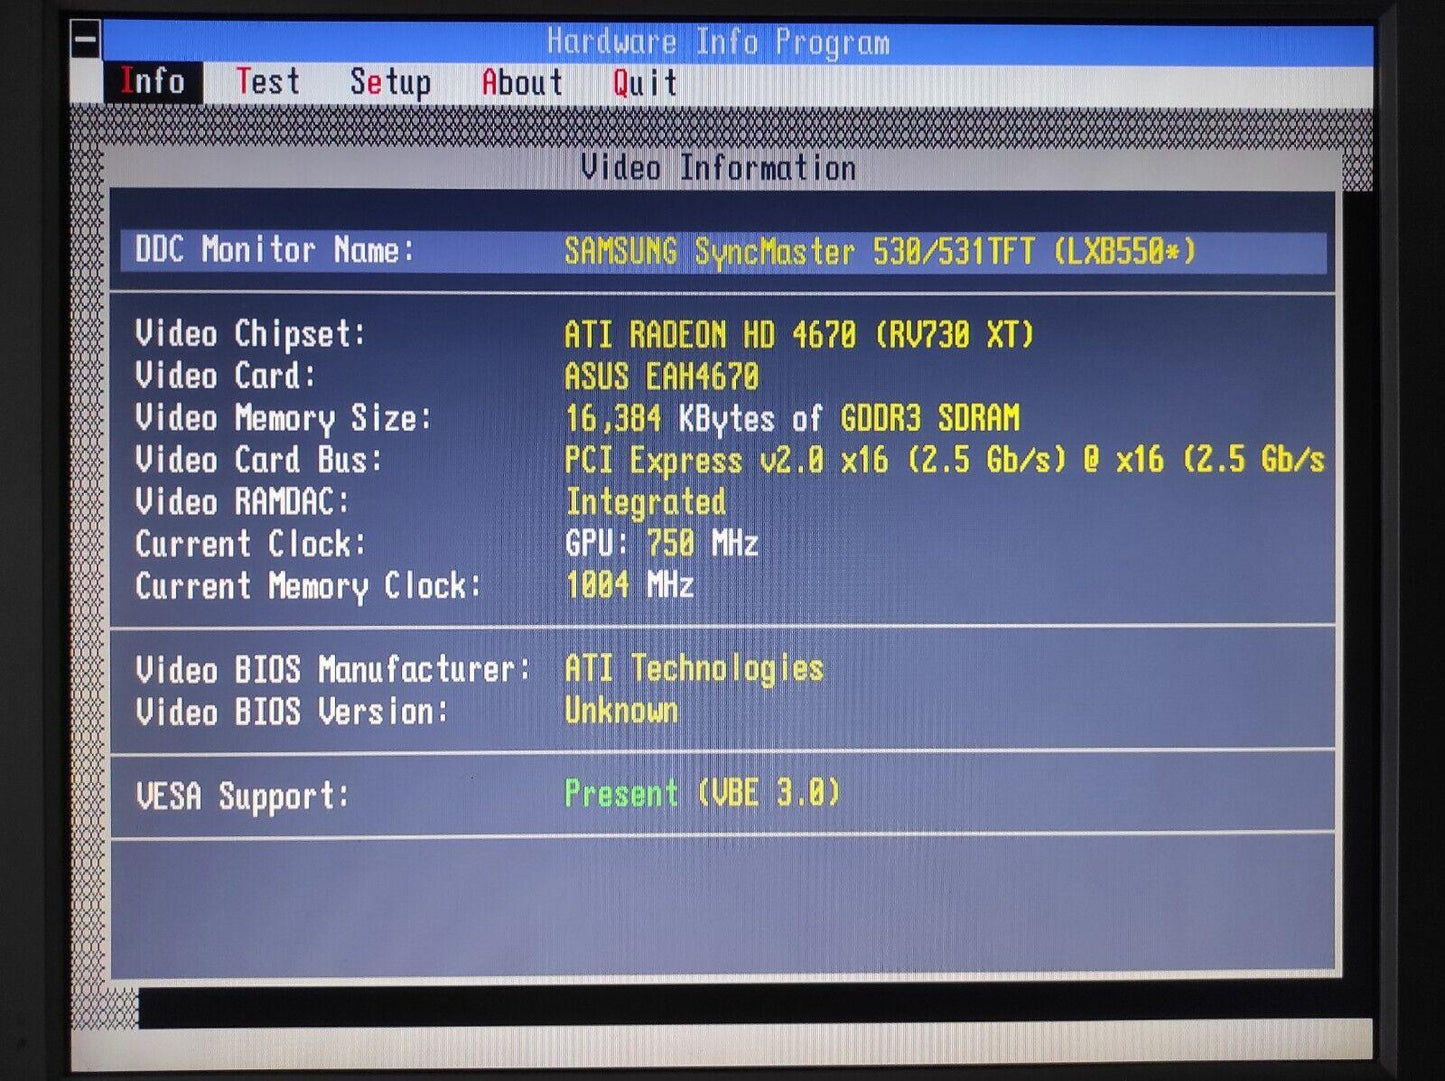Click the 1004 MHz memory clock value
The image size is (1445, 1081).
coord(629,586)
